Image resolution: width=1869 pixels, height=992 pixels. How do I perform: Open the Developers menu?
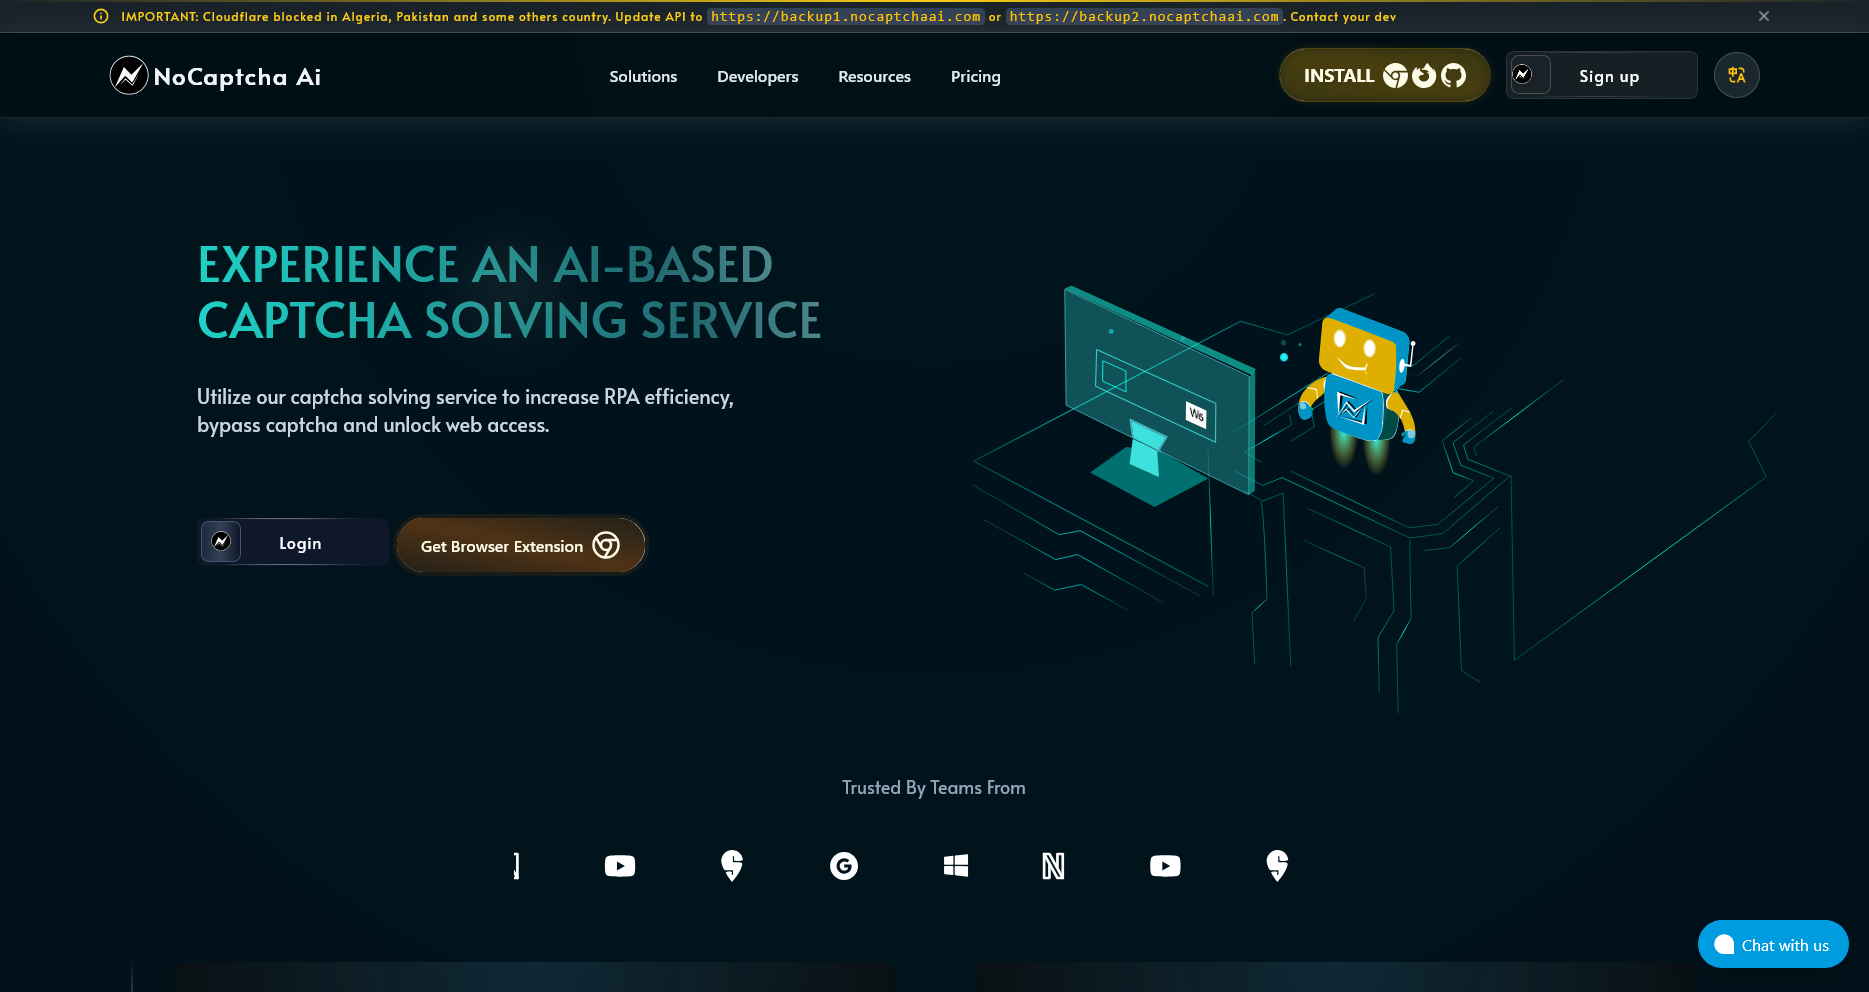(x=757, y=77)
